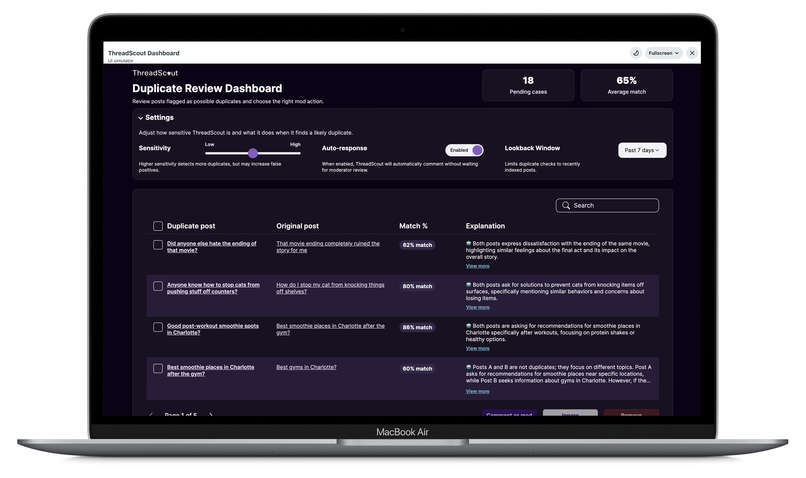806x478 pixels.
Task: Disable the Auto-response Enabled toggle
Action: (464, 150)
